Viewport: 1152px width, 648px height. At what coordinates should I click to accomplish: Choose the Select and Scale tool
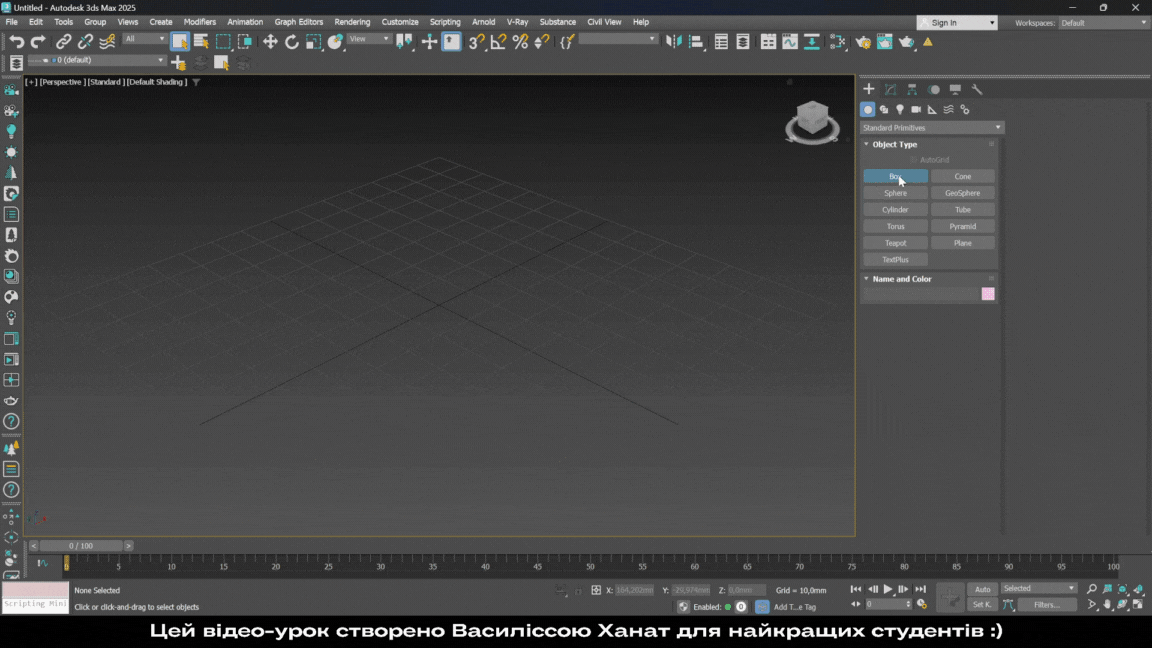coord(314,42)
